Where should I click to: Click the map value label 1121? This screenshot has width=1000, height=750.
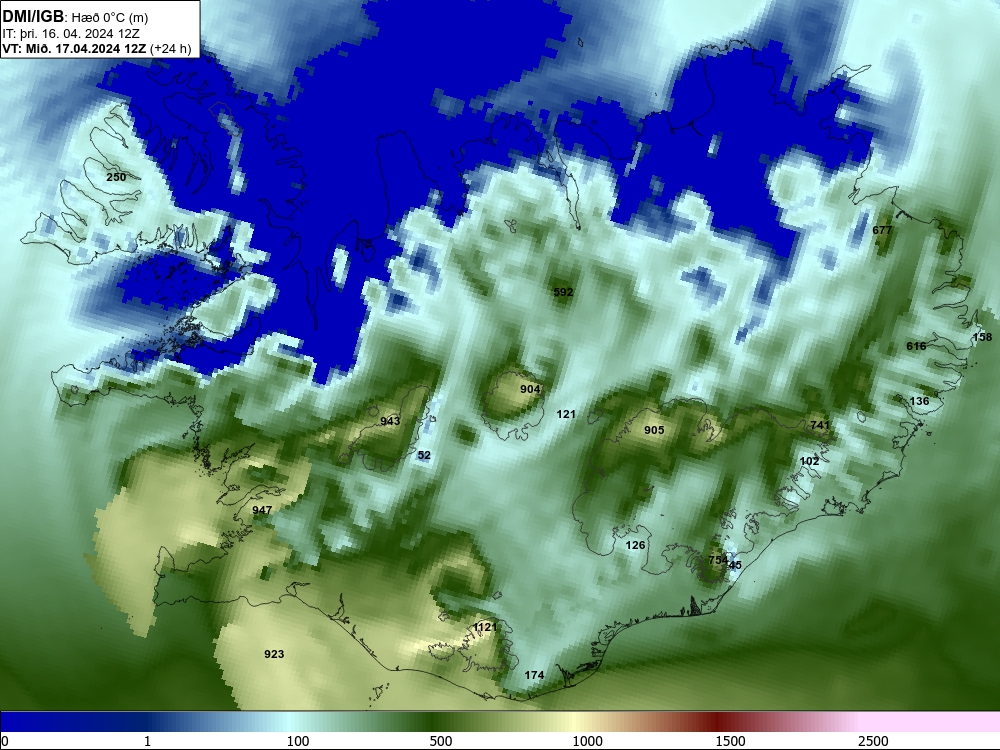point(485,628)
